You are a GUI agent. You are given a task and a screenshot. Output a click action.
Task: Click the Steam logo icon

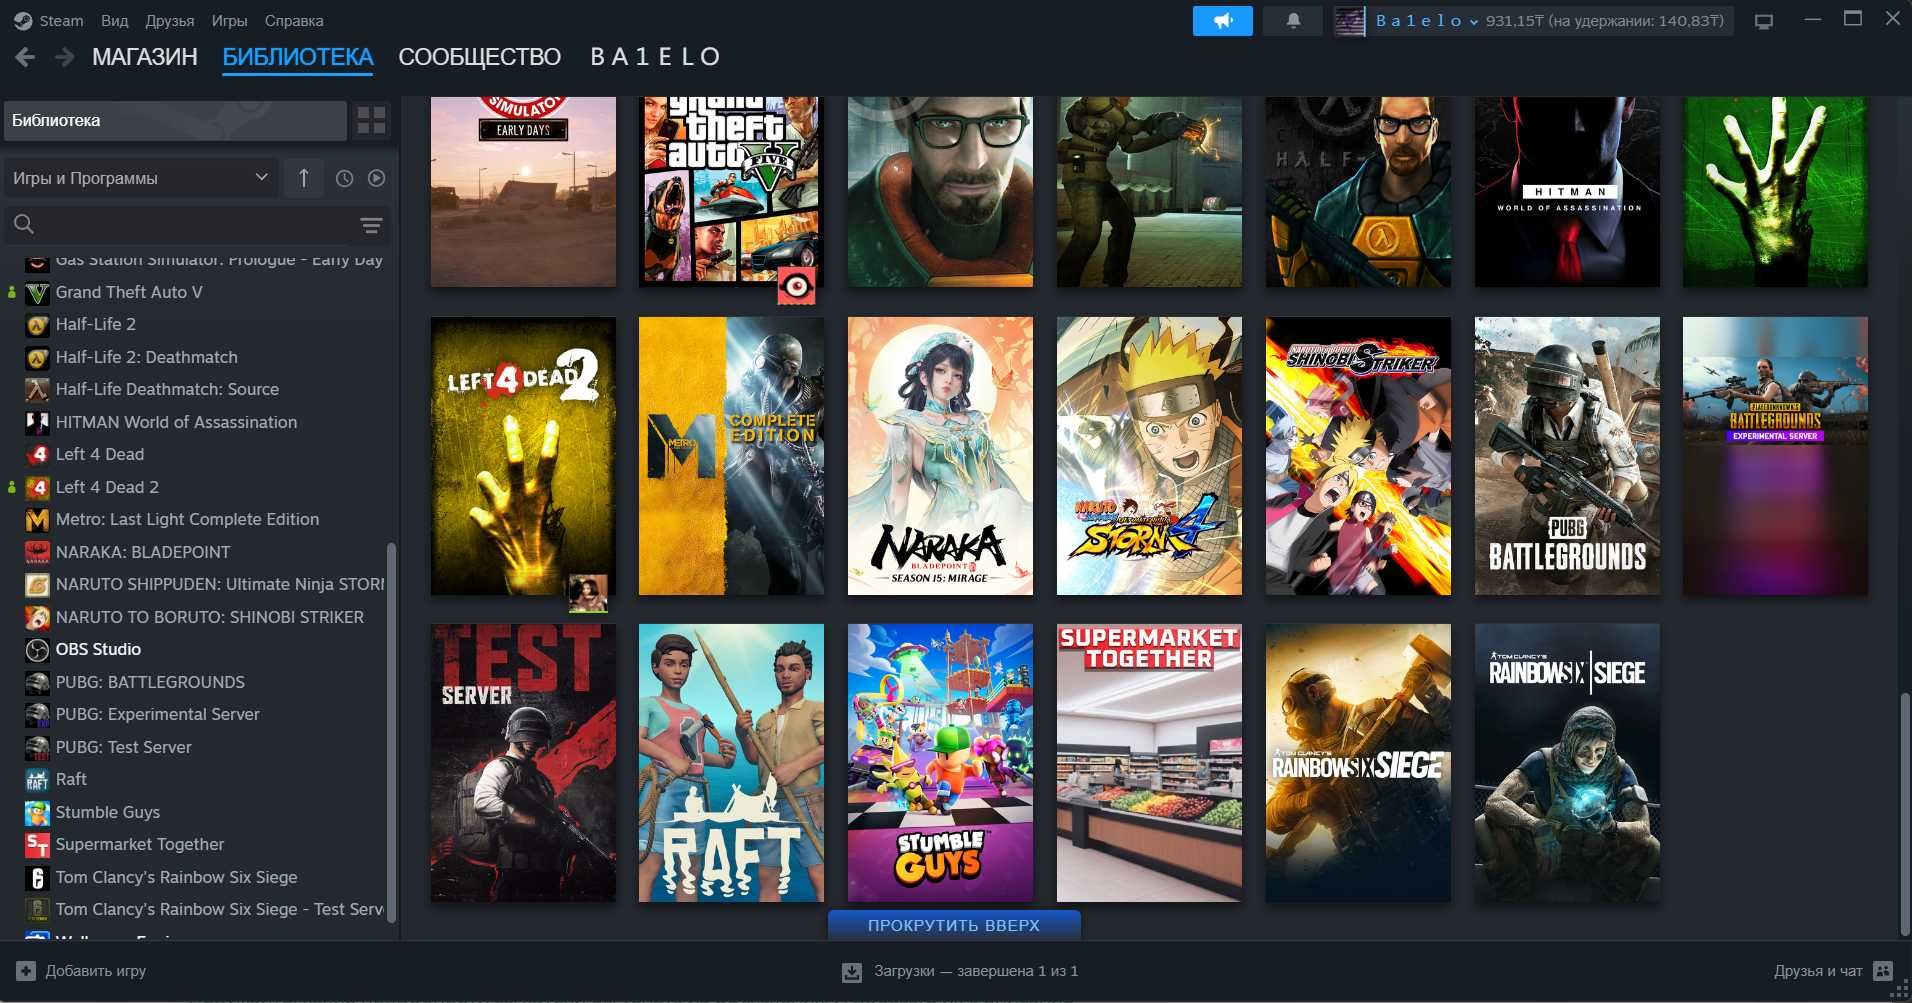coord(23,20)
